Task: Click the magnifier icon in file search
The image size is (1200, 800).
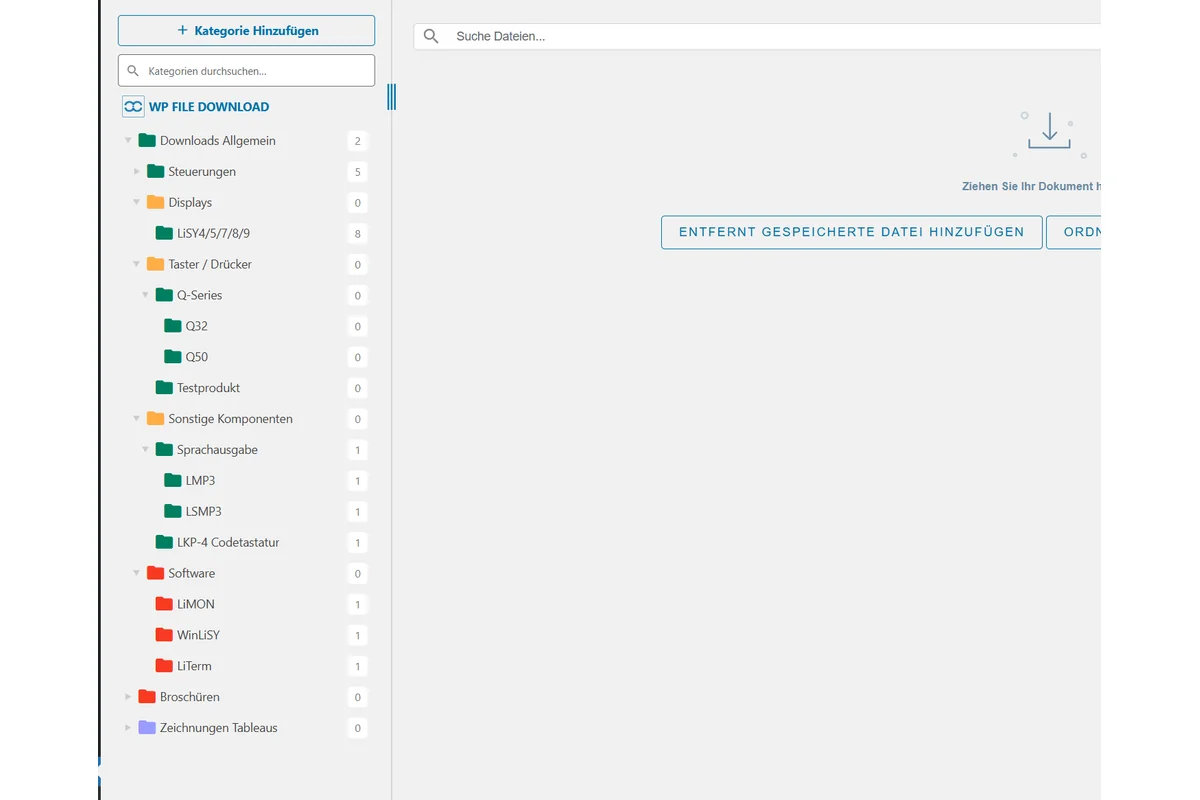Action: 431,37
